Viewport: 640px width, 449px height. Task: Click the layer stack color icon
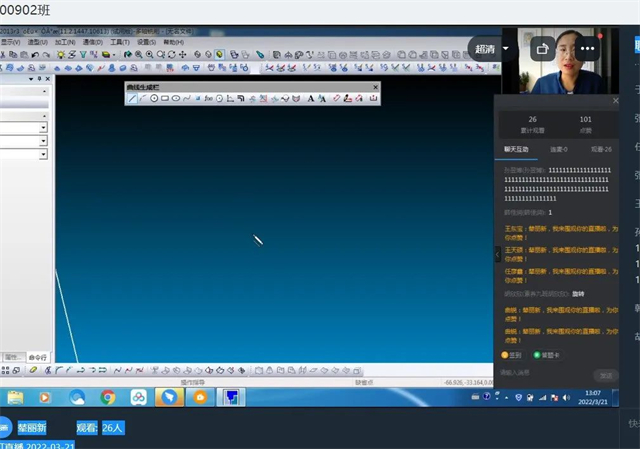(x=106, y=54)
